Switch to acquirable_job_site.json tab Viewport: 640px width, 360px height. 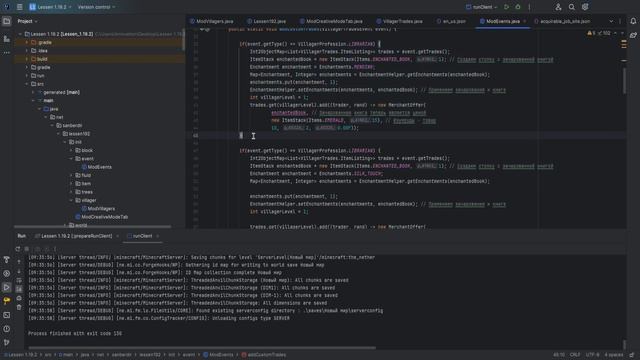pos(562,21)
